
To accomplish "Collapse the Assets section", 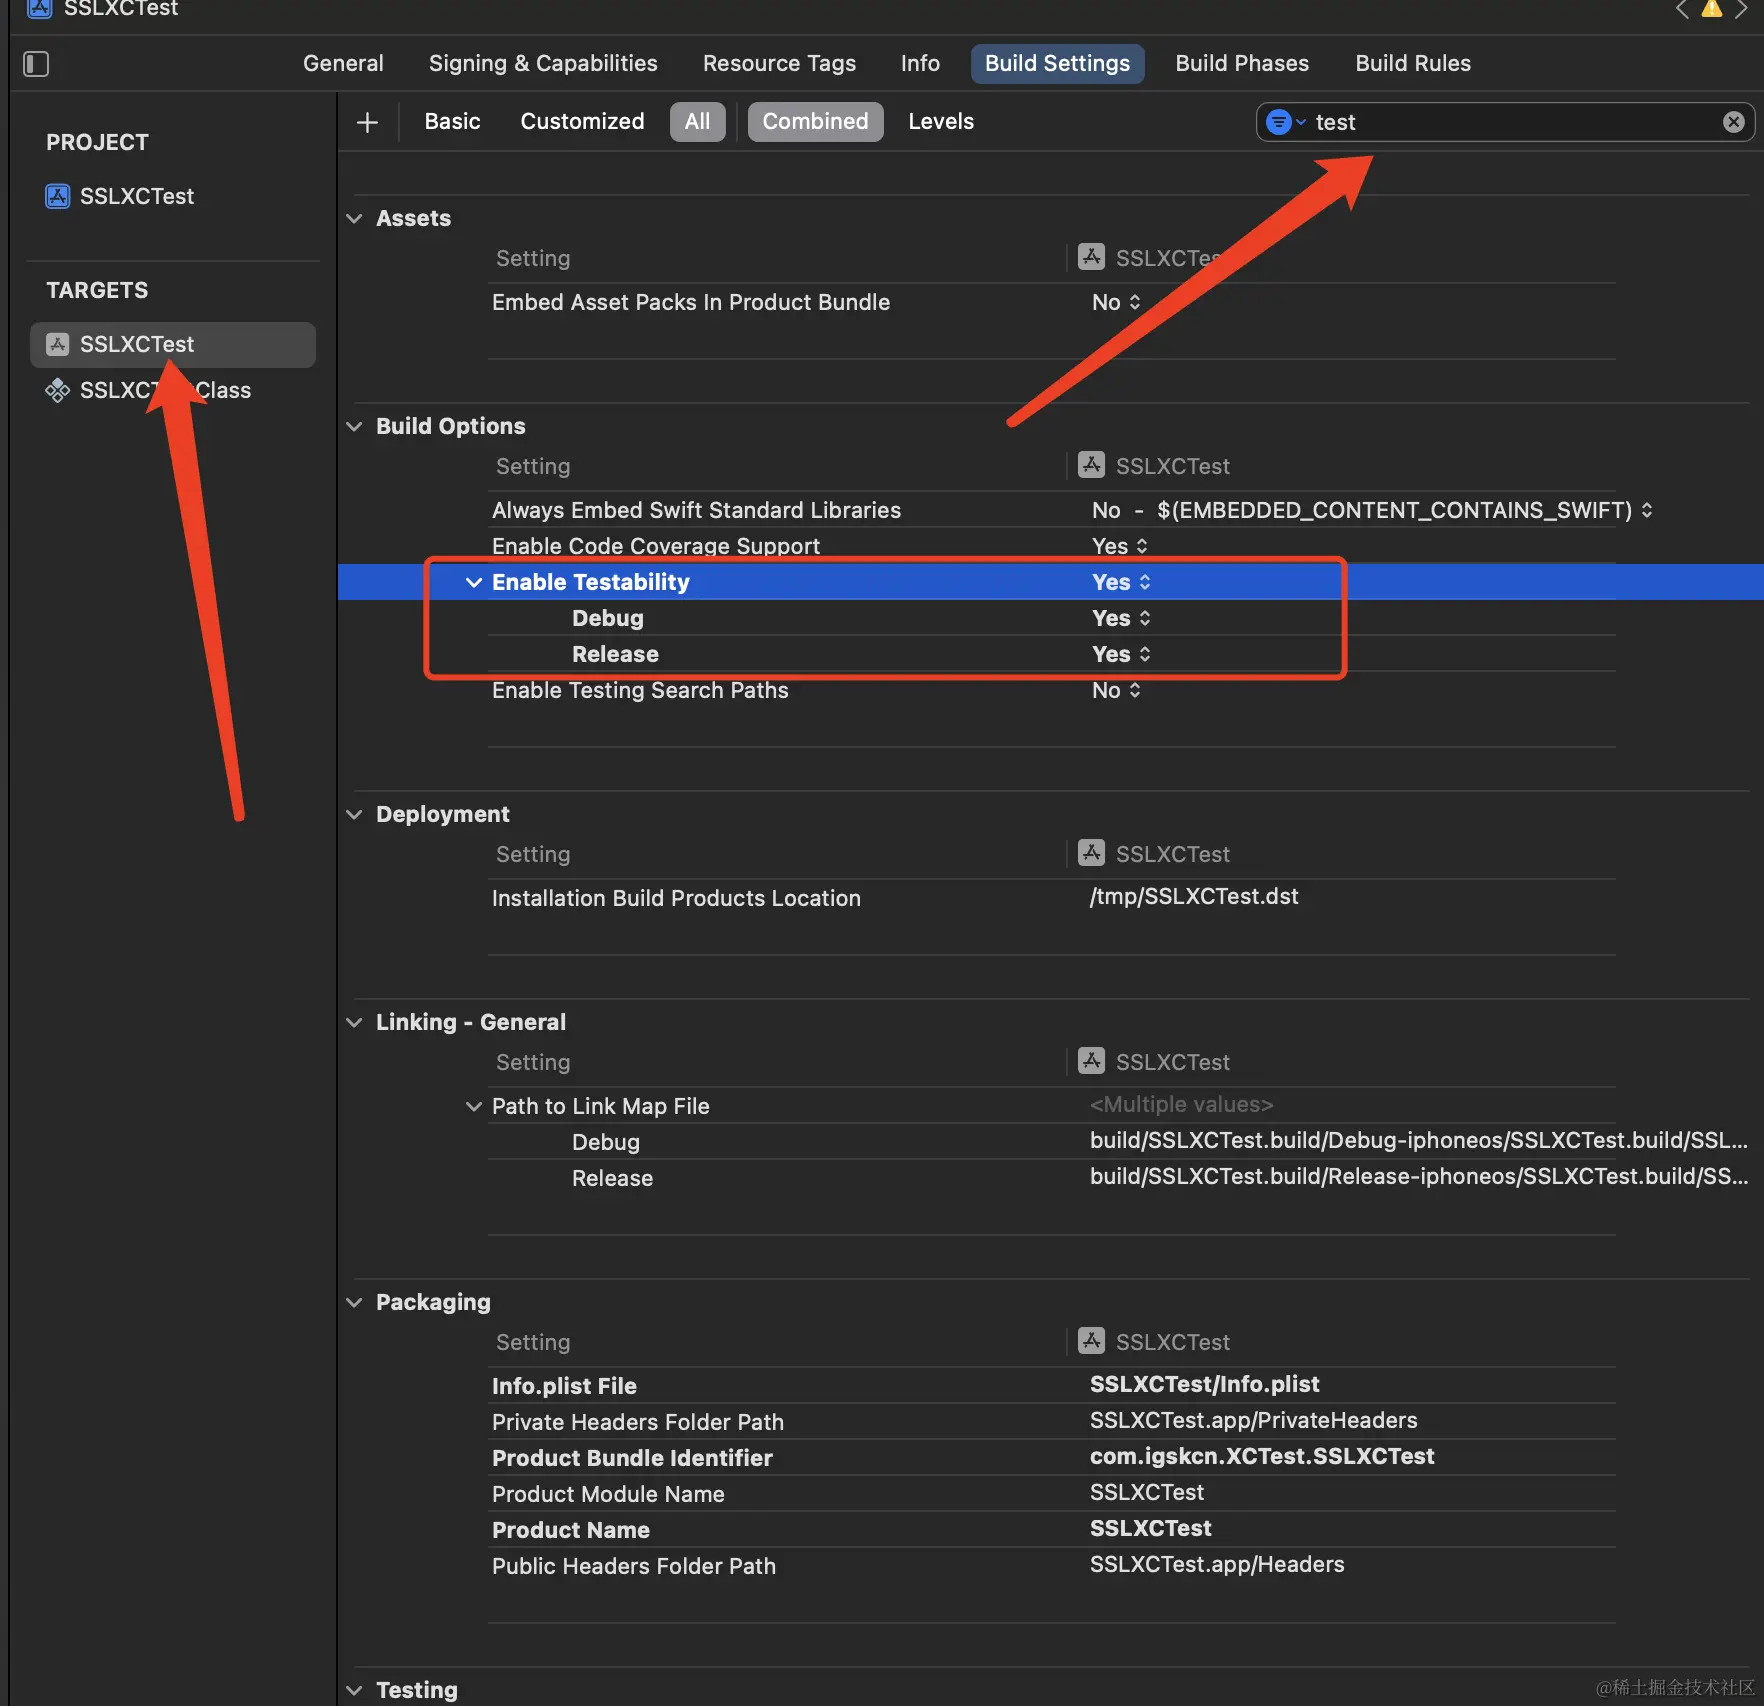I will pos(354,219).
